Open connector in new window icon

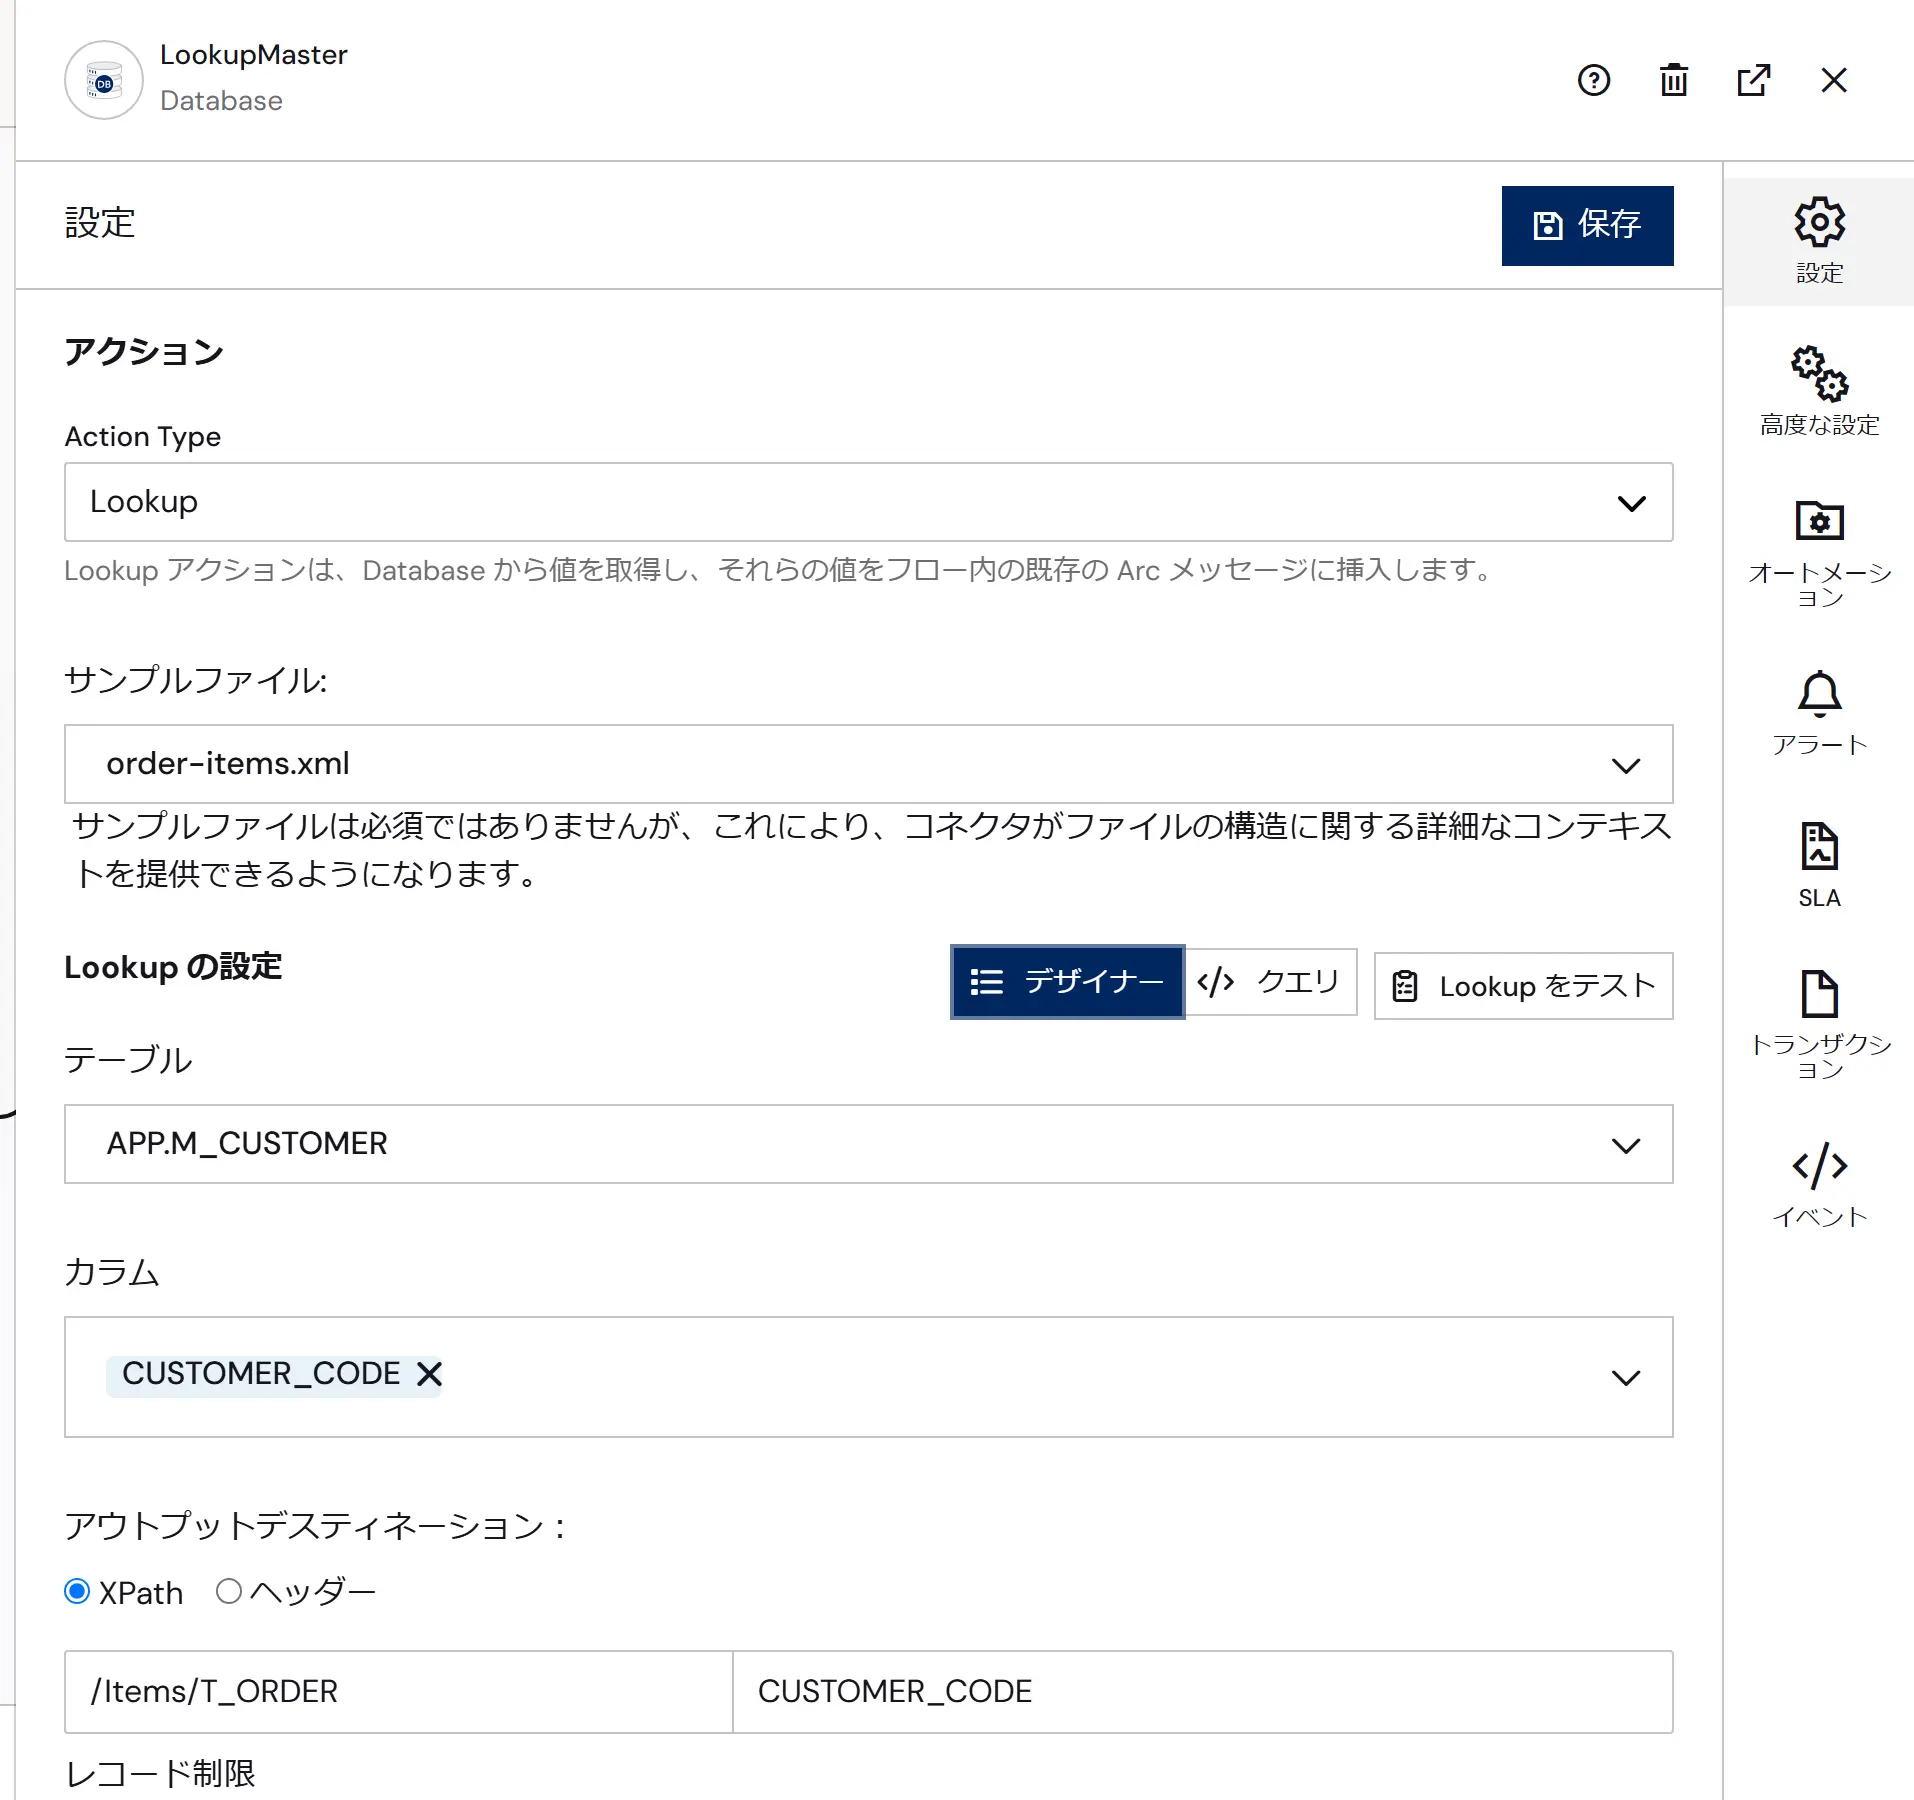pyautogui.click(x=1754, y=80)
